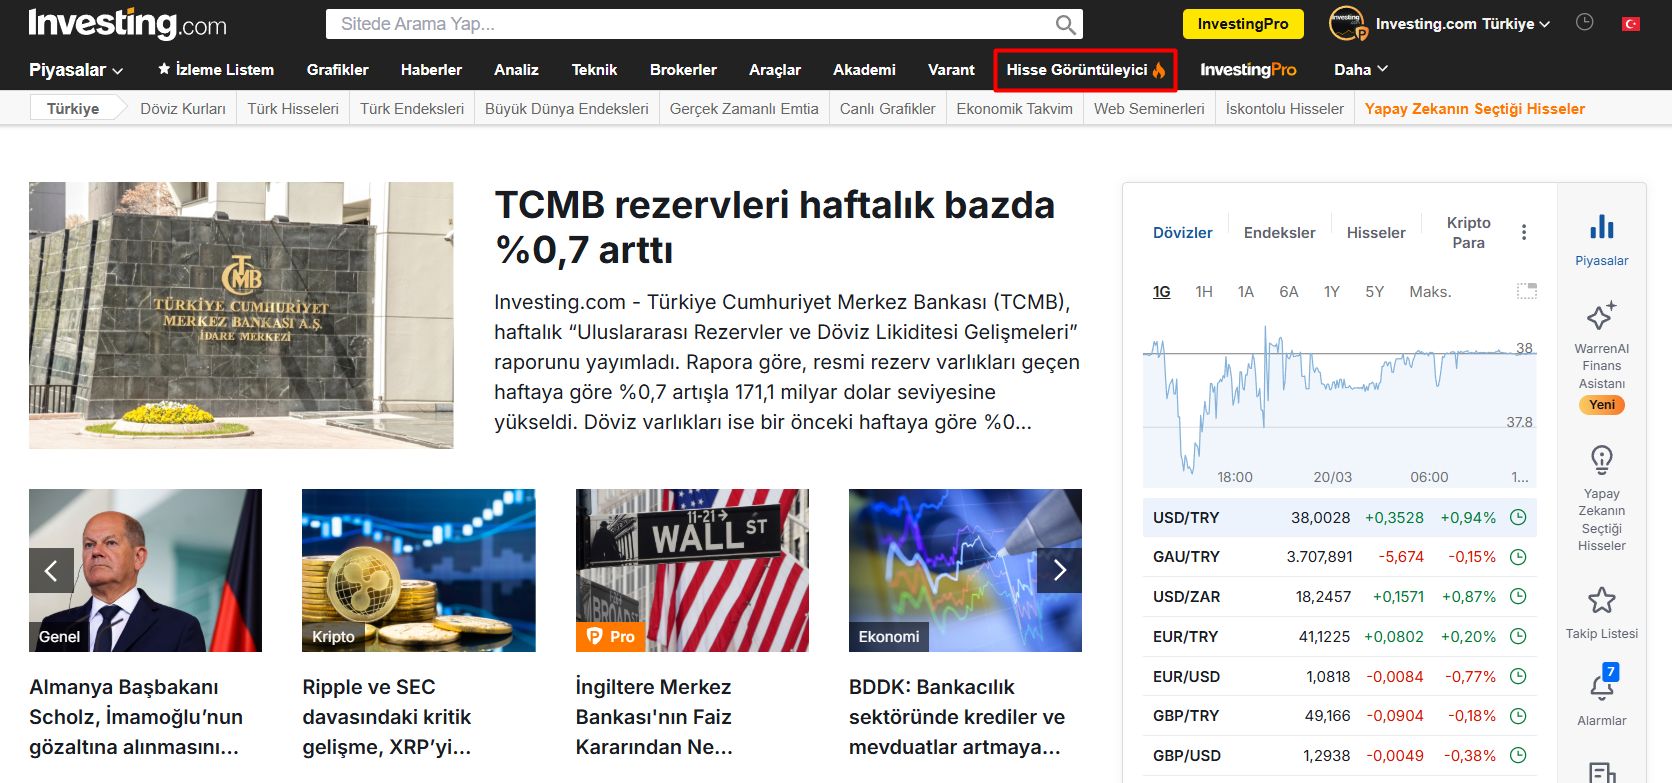Switch to the Kripto Para tab

coord(1468,232)
